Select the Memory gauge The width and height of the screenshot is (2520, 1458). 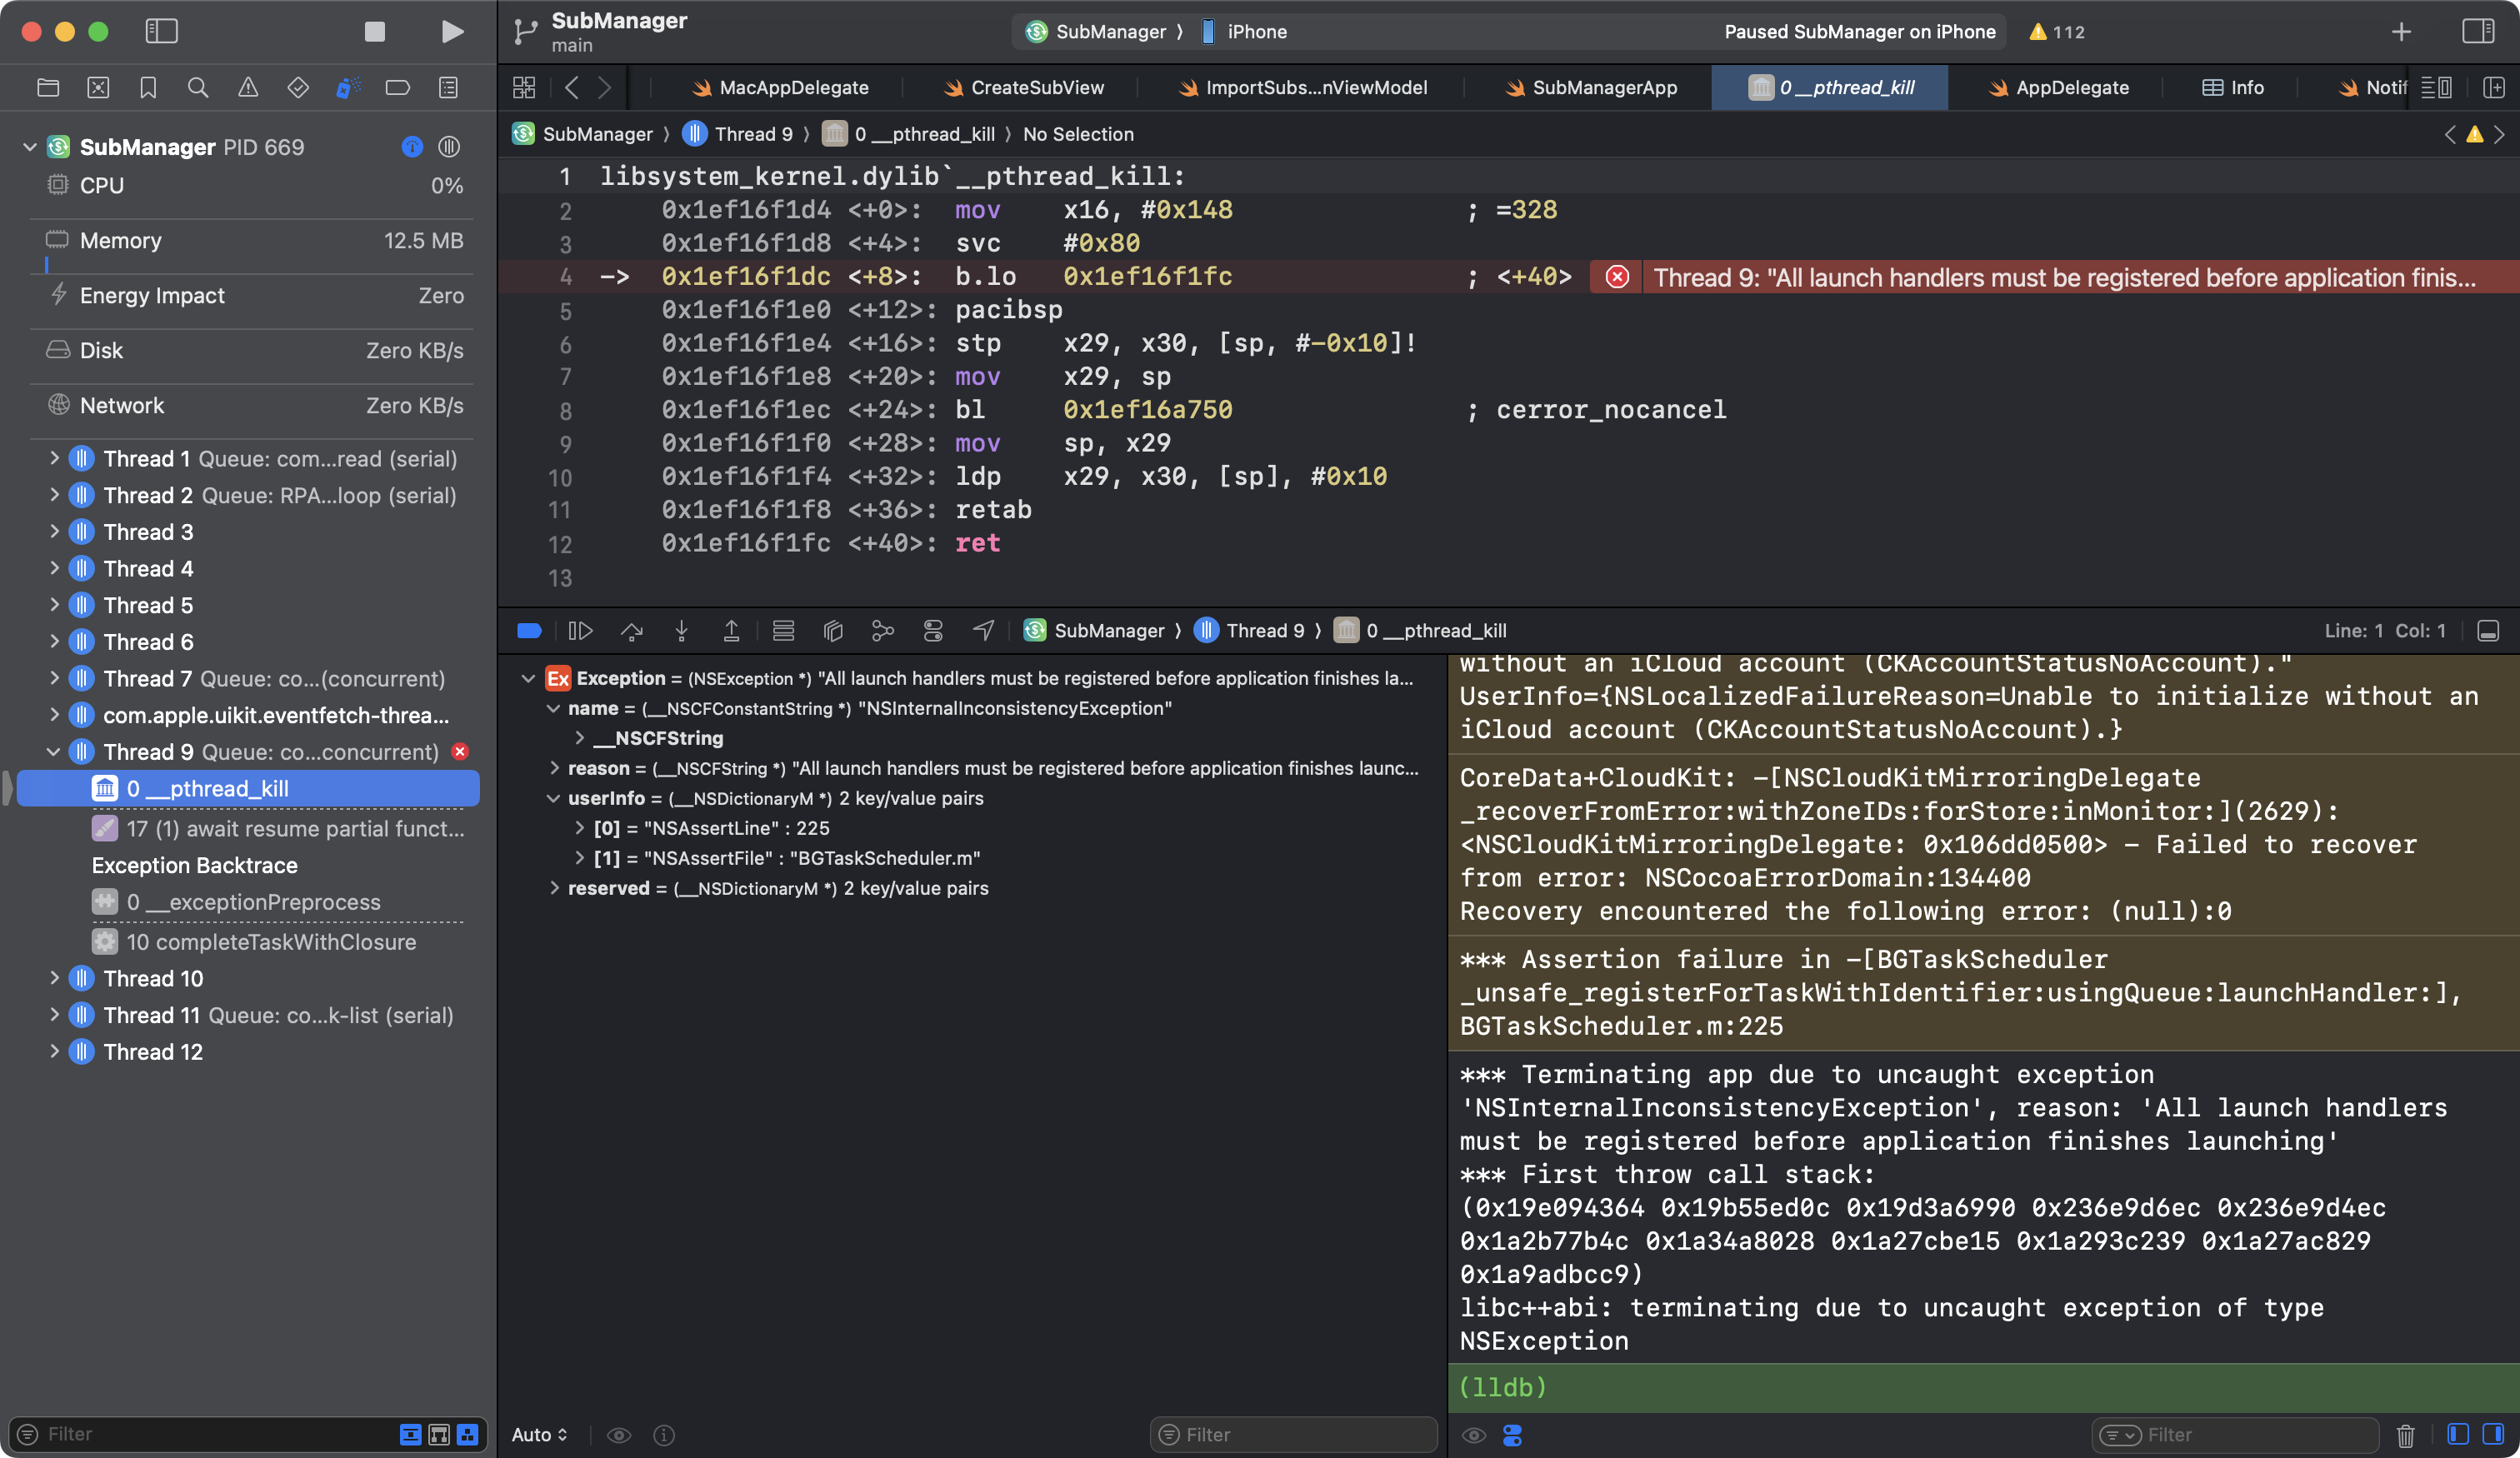point(254,241)
